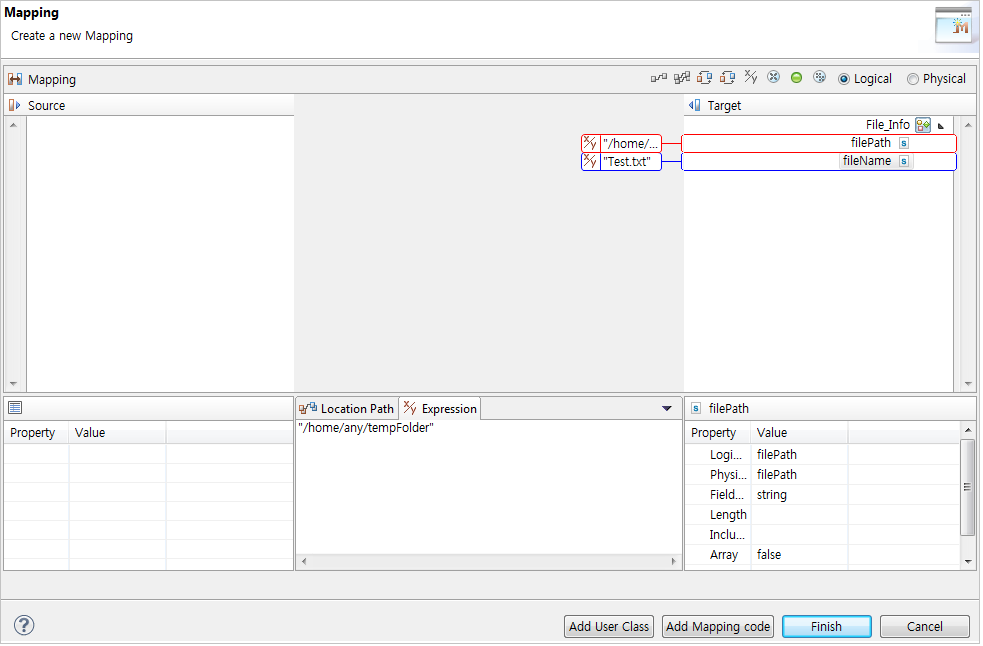
Task: Click the Finish button
Action: coord(826,626)
